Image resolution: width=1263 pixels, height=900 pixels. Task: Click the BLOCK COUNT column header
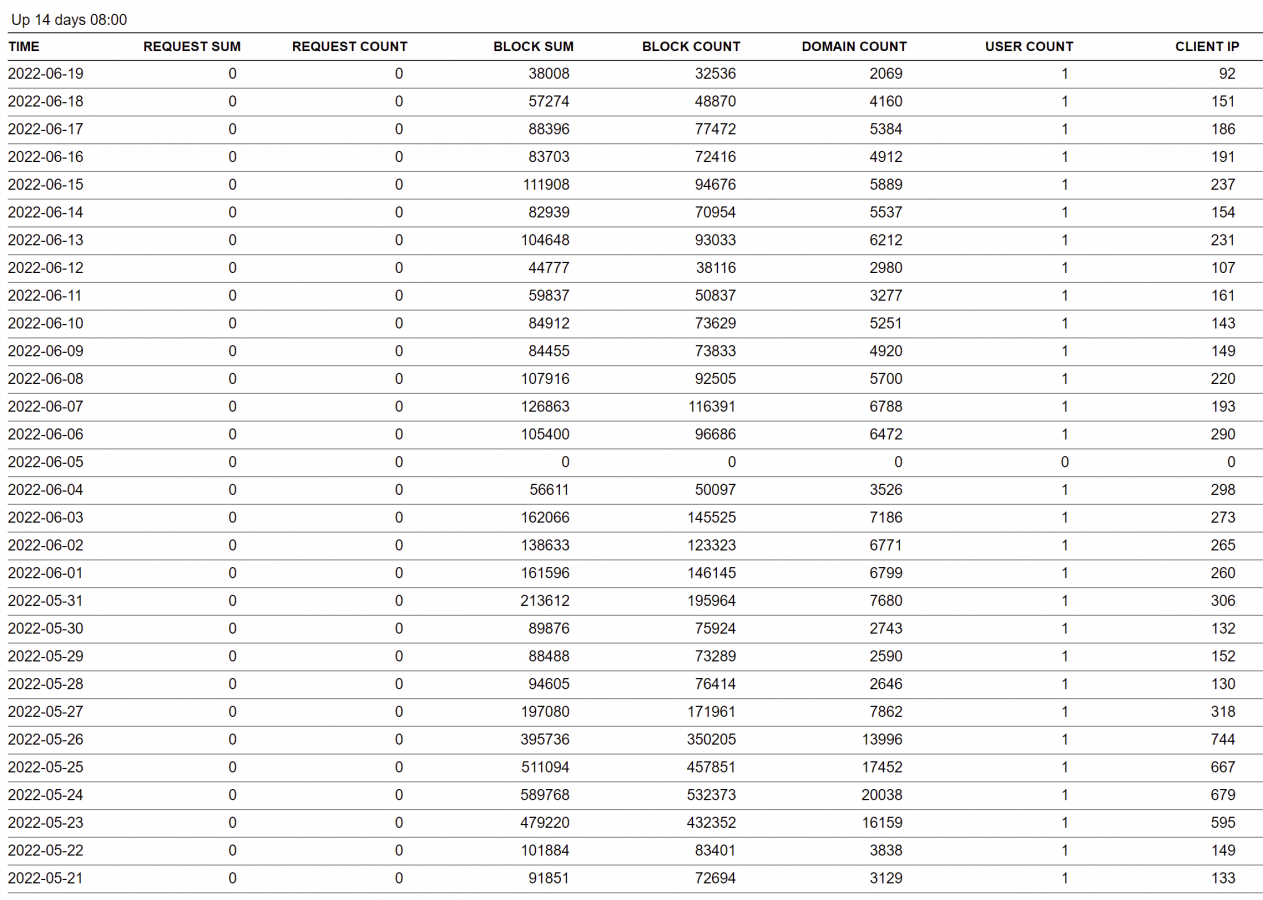tap(691, 46)
